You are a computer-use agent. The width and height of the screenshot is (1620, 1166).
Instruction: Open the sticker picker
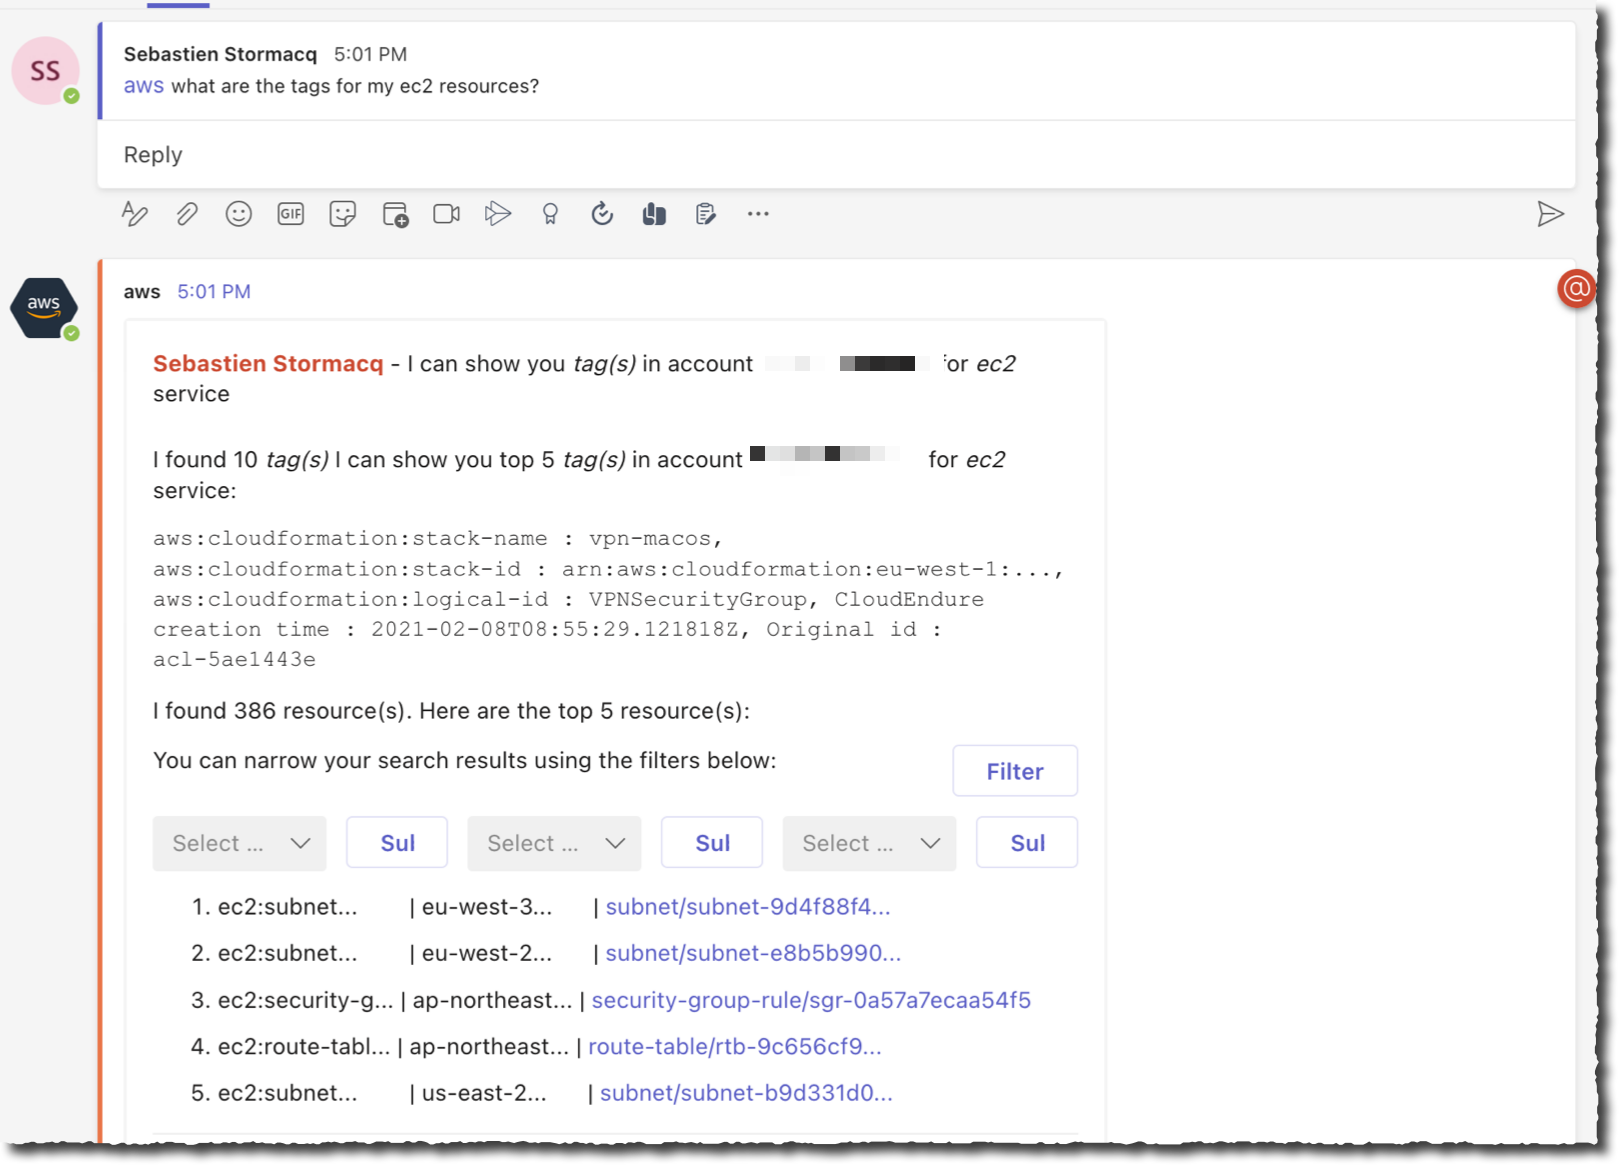click(x=342, y=213)
